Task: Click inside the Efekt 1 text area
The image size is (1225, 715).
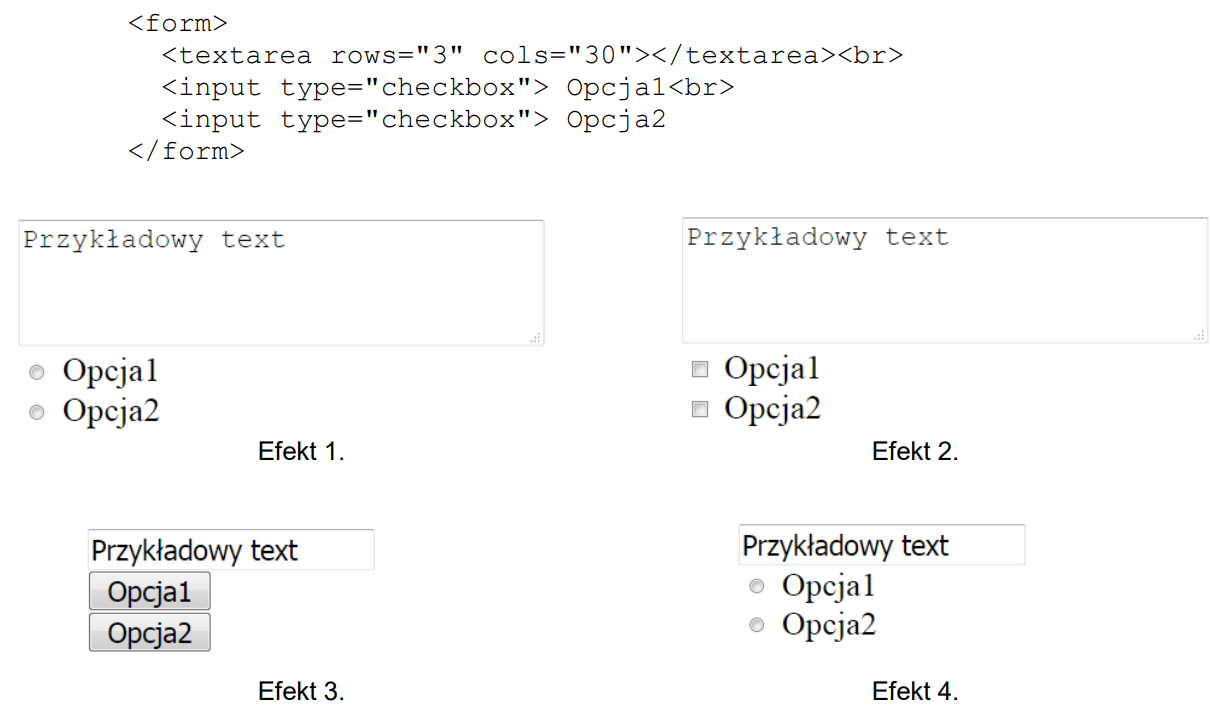Action: [x=280, y=283]
